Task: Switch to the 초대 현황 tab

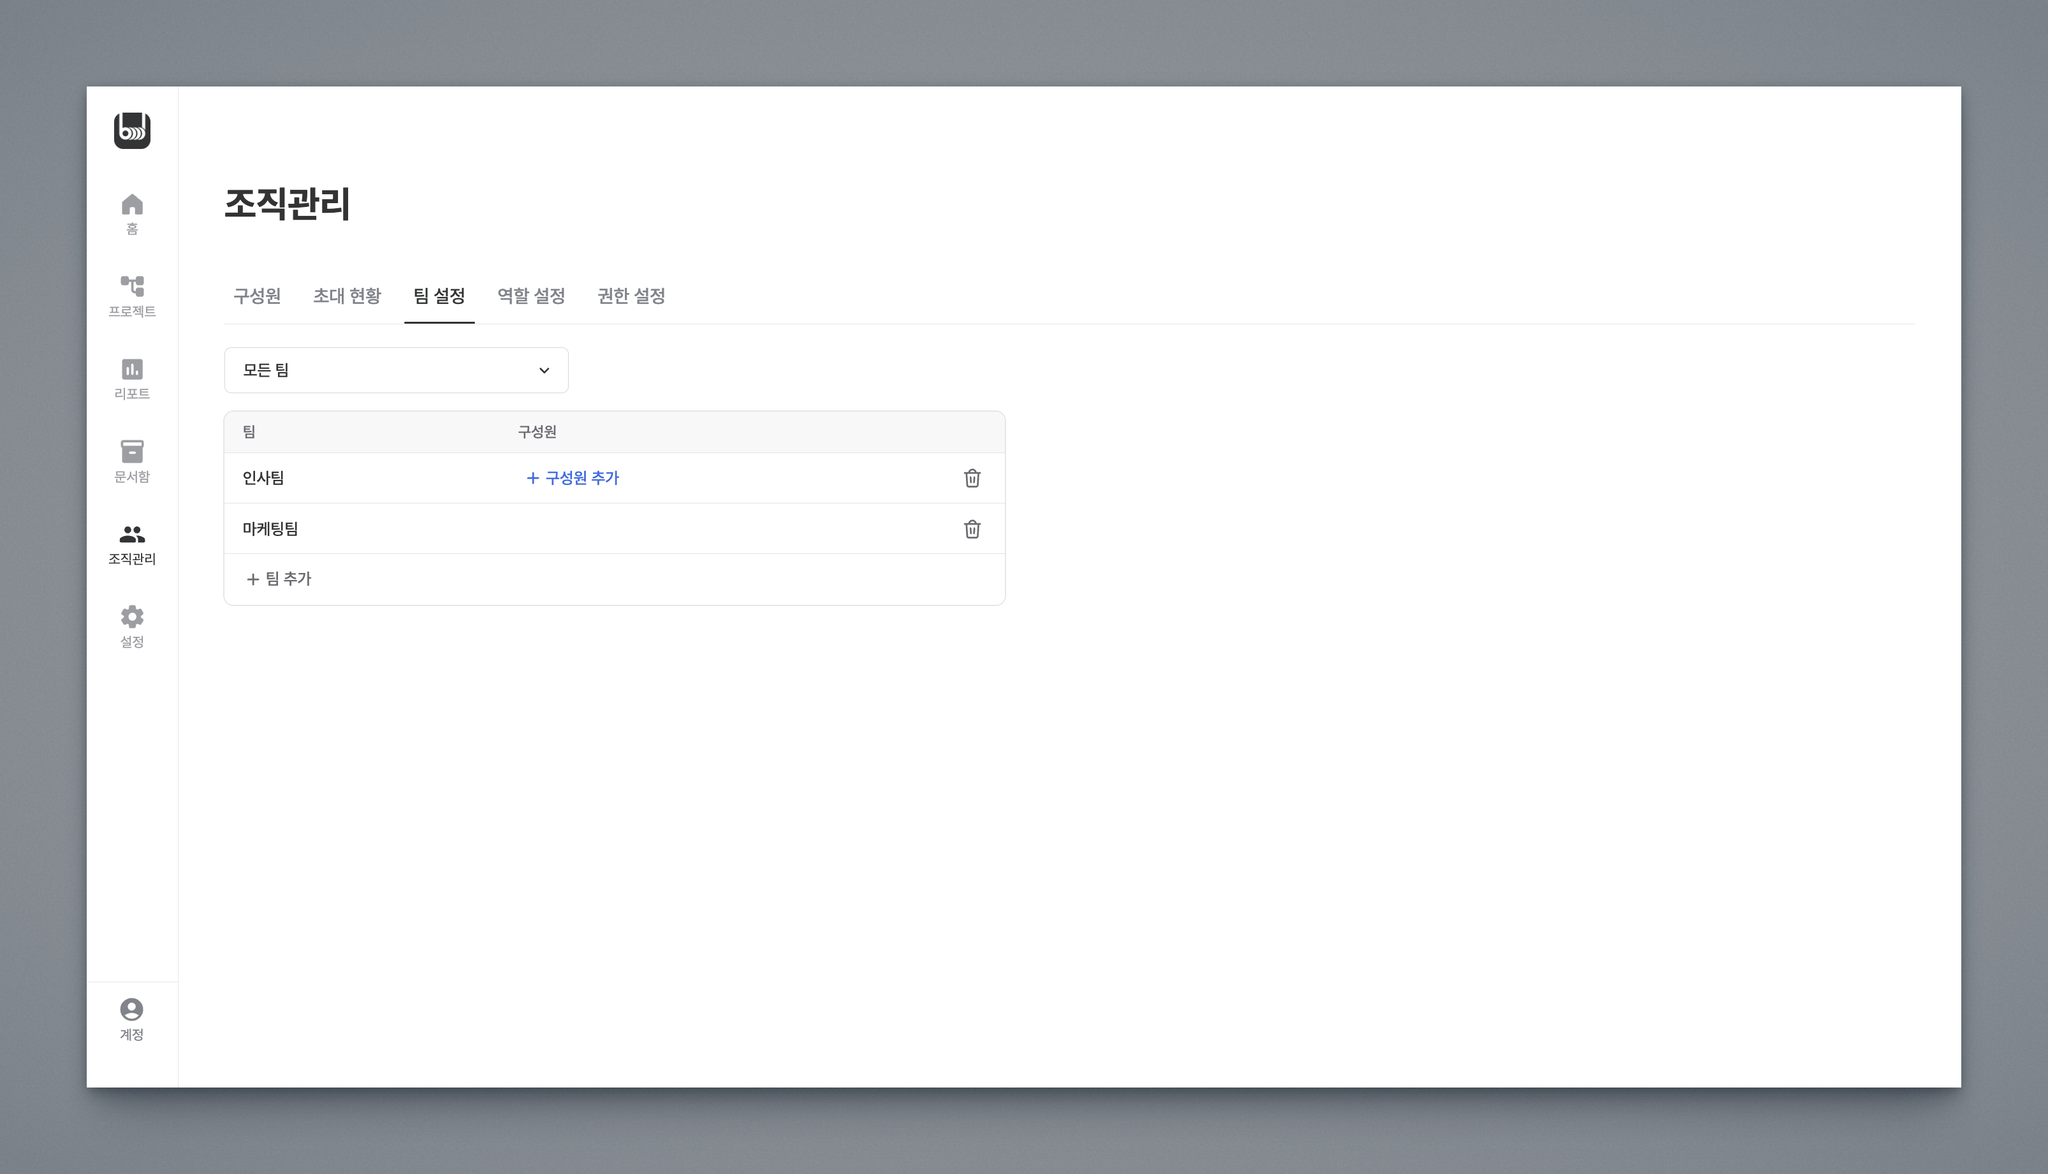Action: 347,296
